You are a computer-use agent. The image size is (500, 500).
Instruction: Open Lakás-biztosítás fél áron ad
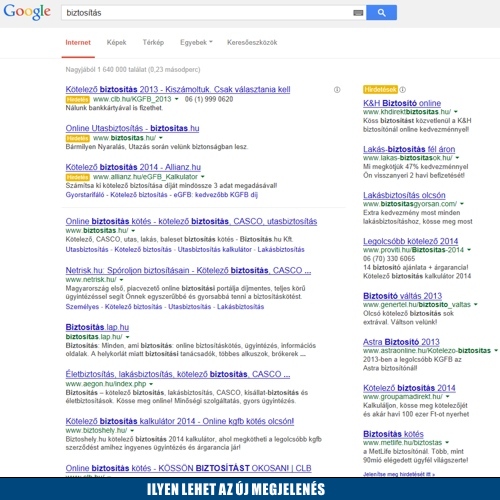pyautogui.click(x=409, y=149)
